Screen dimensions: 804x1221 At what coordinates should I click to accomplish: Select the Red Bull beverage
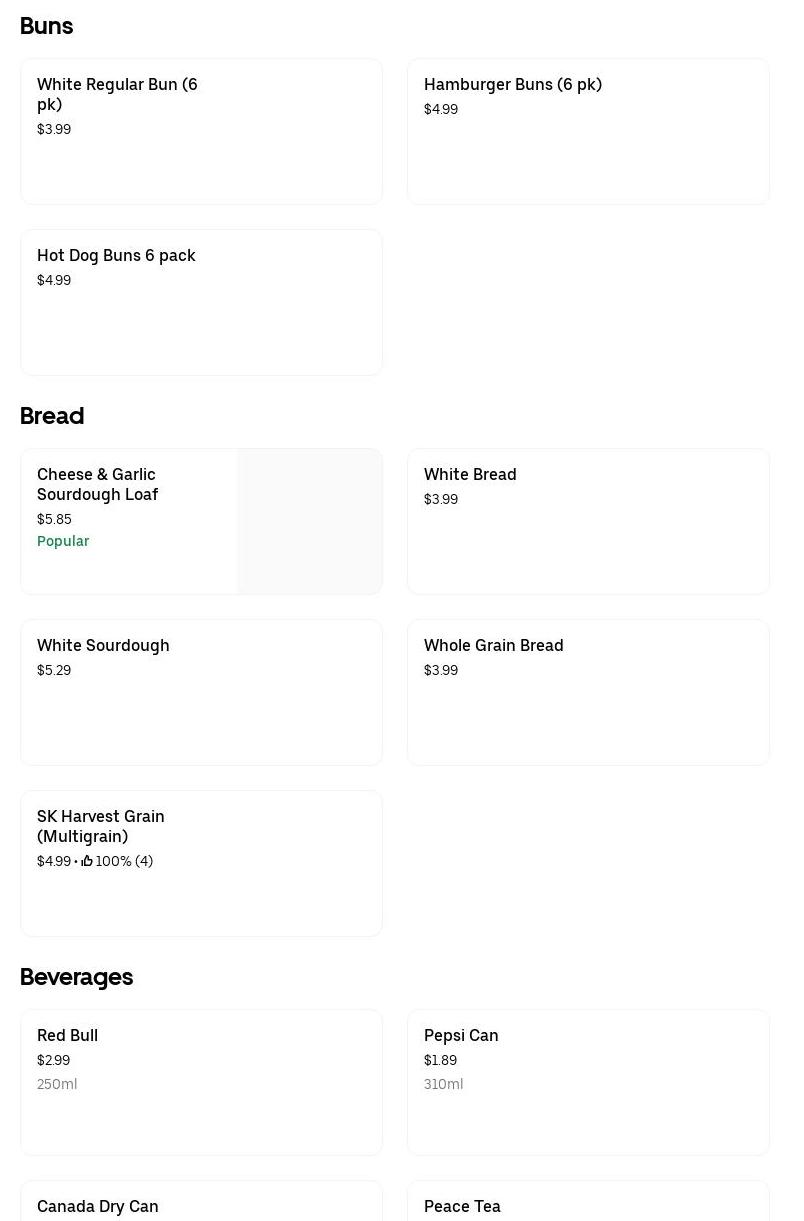pyautogui.click(x=201, y=1082)
